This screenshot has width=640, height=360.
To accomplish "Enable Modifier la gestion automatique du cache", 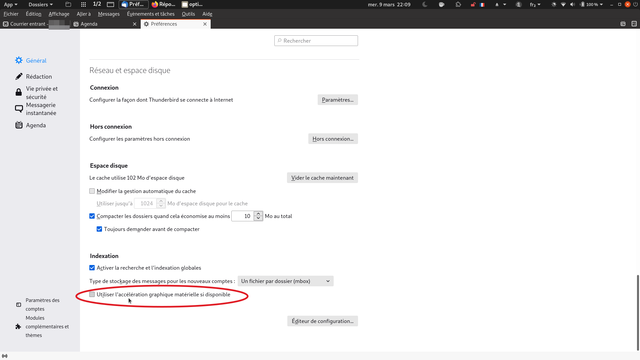I will click(x=92, y=191).
